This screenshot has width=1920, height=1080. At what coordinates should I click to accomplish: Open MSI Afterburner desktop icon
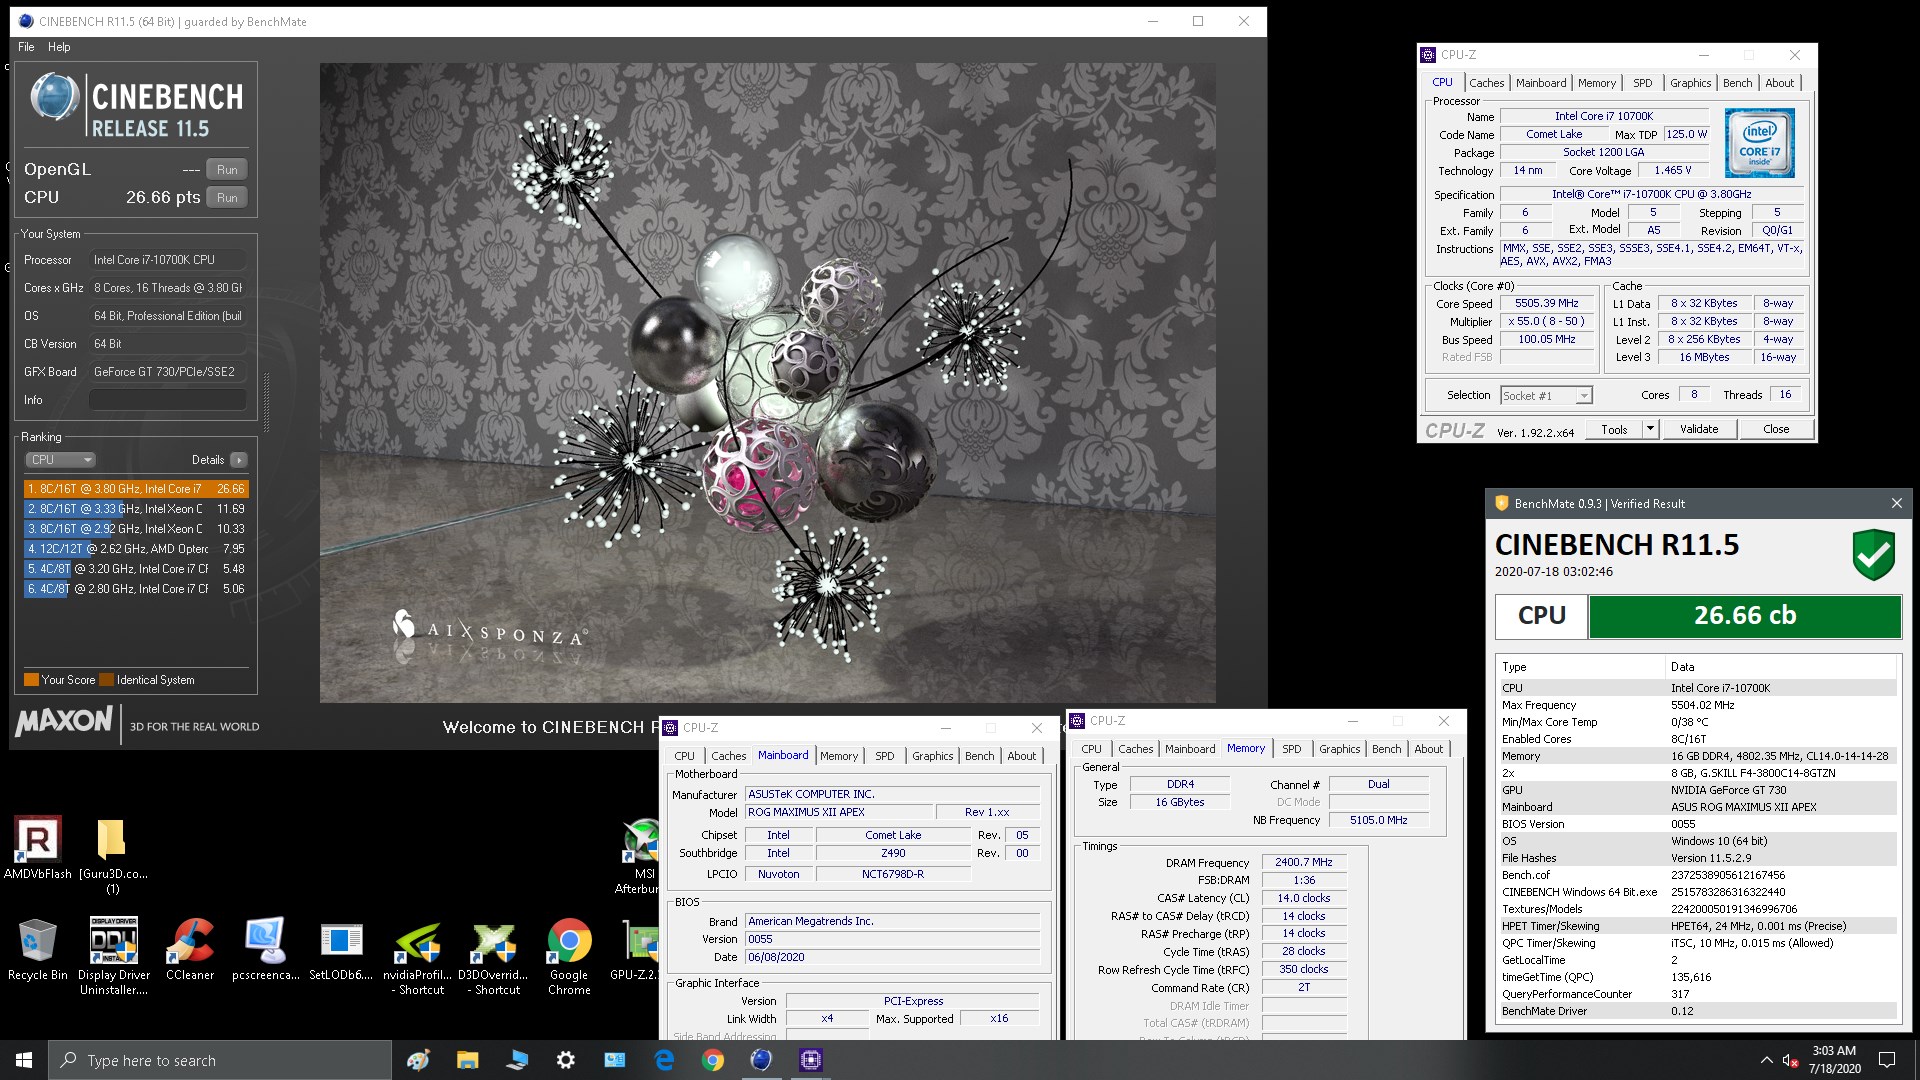click(x=640, y=856)
